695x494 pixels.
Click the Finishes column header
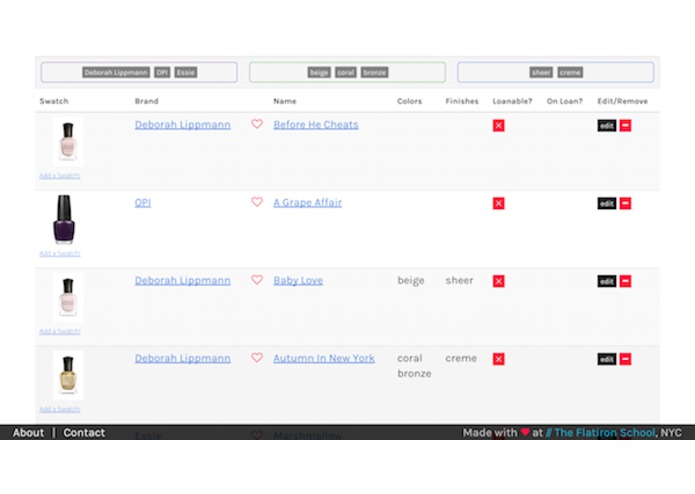[462, 101]
